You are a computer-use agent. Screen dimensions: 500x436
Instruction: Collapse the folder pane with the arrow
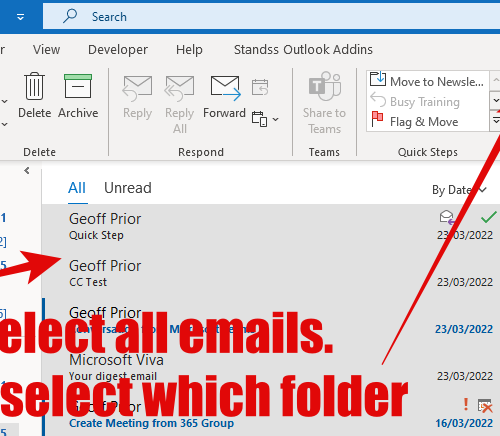tap(27, 171)
